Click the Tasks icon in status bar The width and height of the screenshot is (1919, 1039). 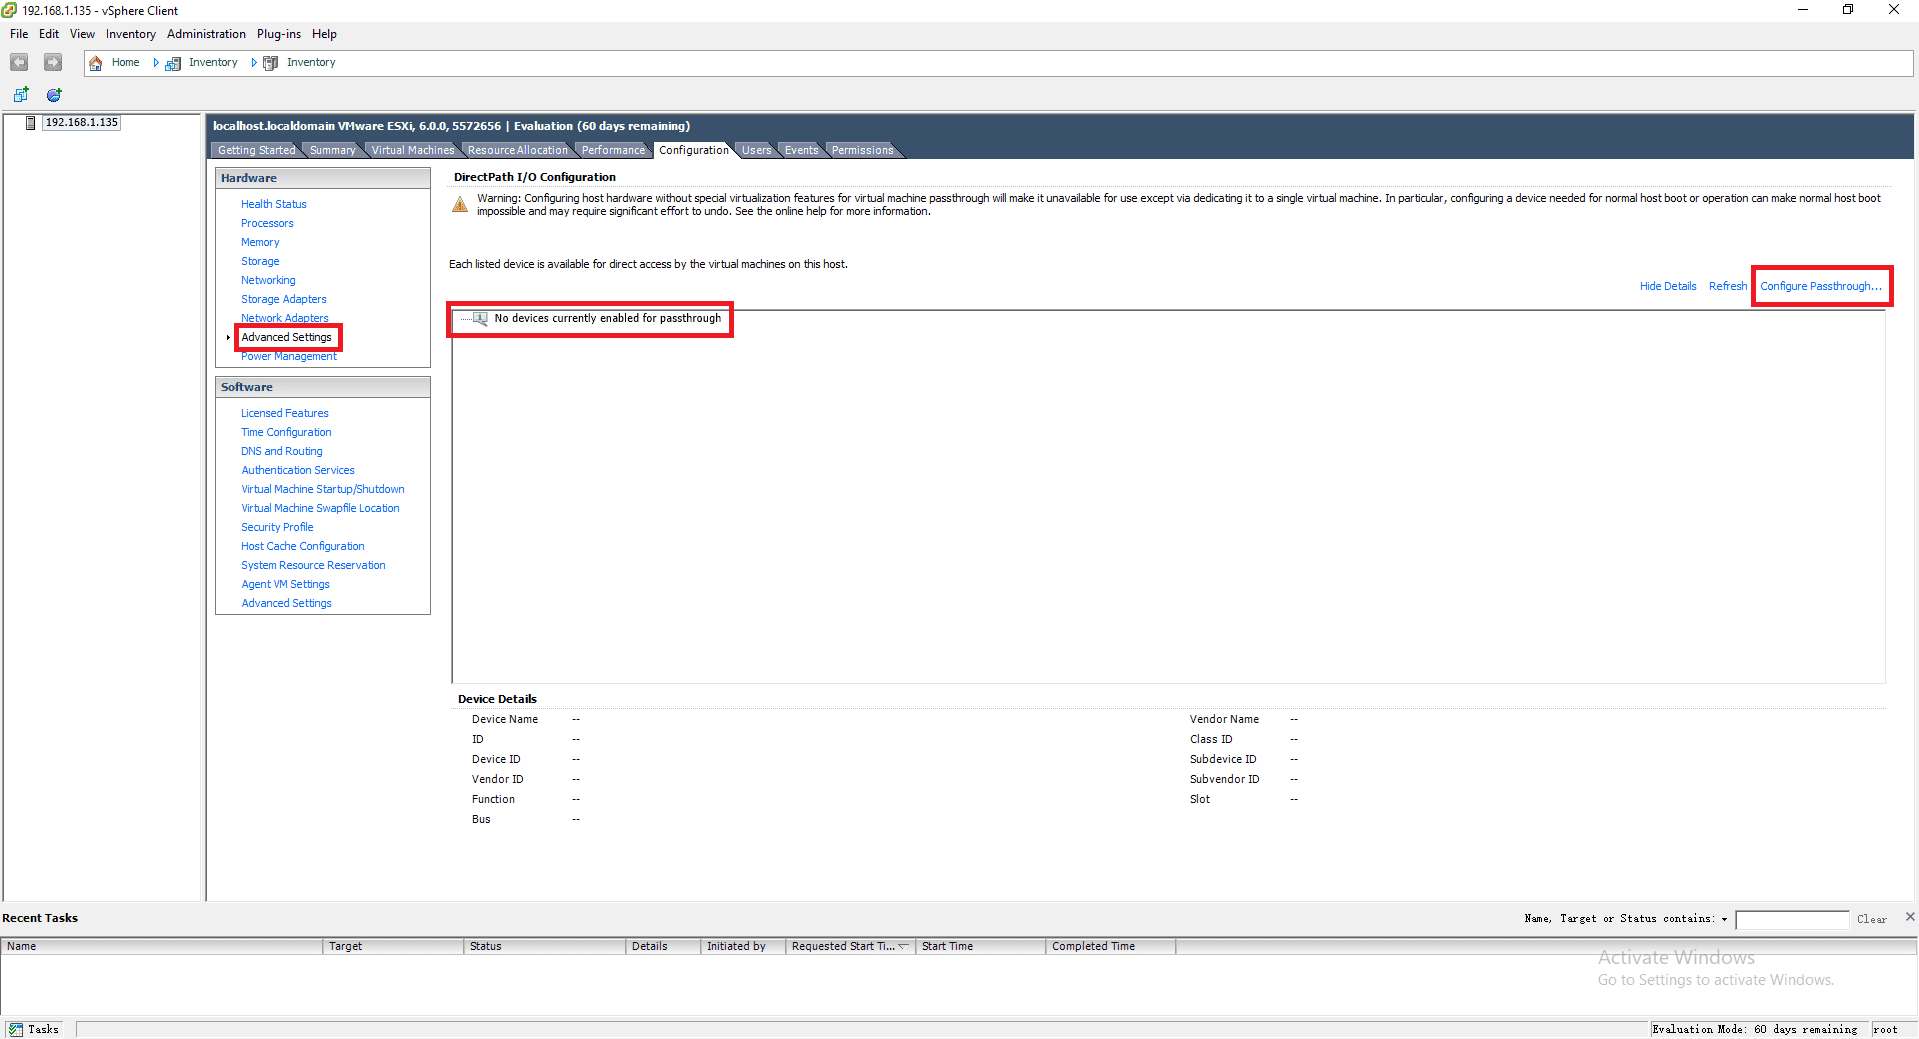click(x=16, y=1029)
